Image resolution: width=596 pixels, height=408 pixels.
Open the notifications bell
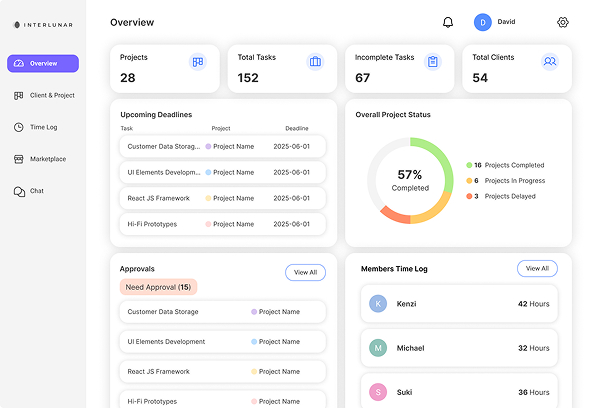pyautogui.click(x=448, y=22)
